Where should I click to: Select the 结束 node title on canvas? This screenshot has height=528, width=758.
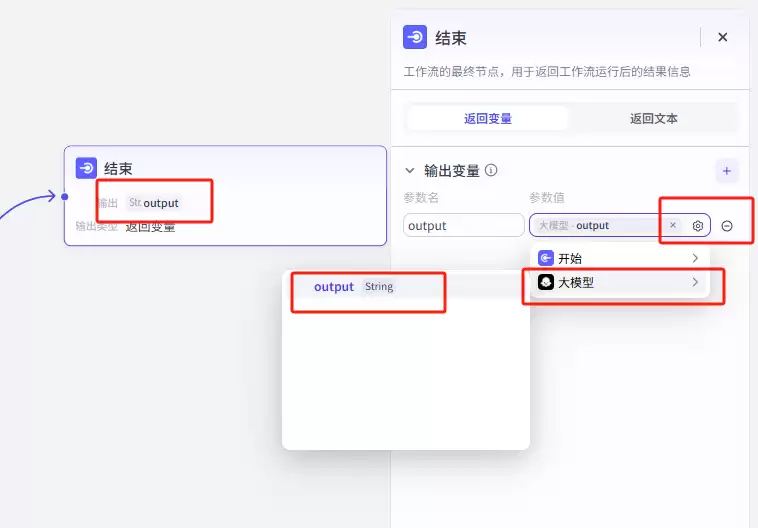pyautogui.click(x=118, y=169)
